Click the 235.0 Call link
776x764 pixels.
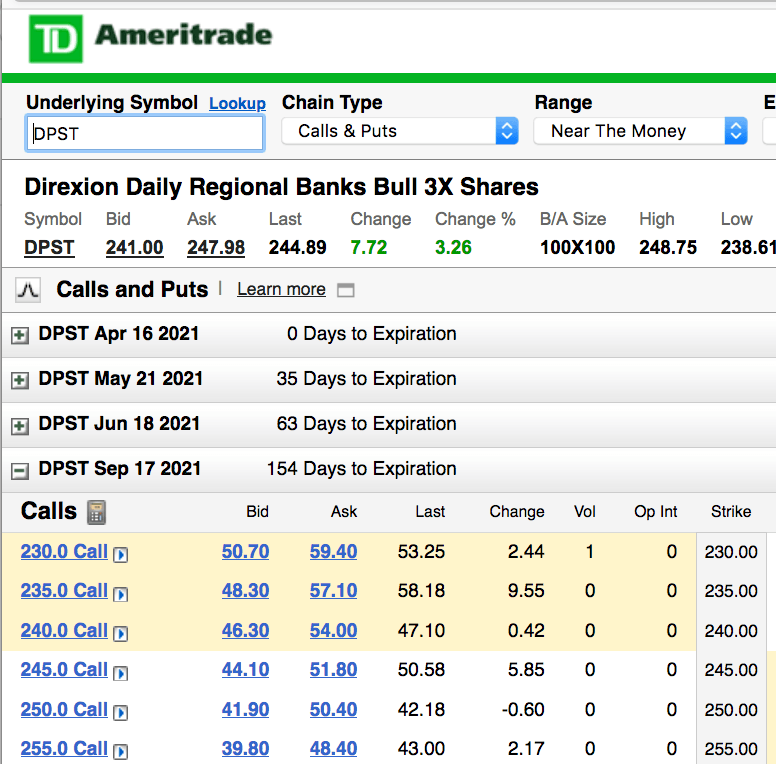(x=64, y=591)
